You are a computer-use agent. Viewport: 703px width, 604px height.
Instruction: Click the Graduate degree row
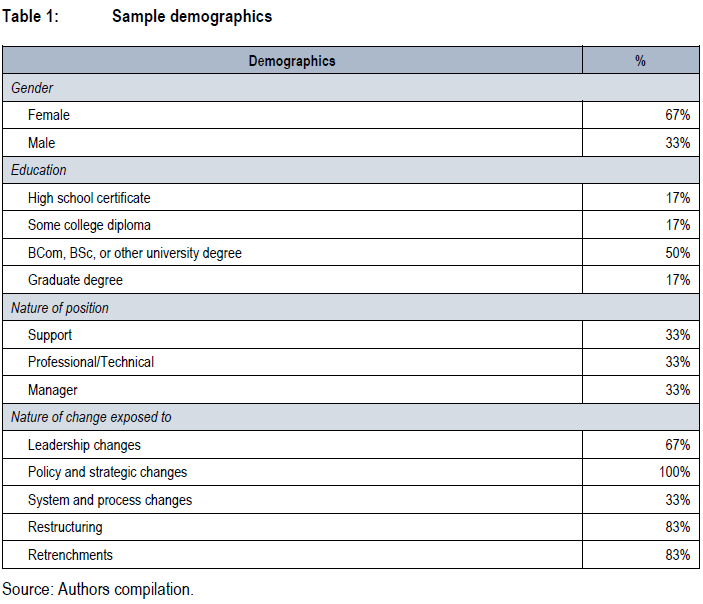click(351, 280)
